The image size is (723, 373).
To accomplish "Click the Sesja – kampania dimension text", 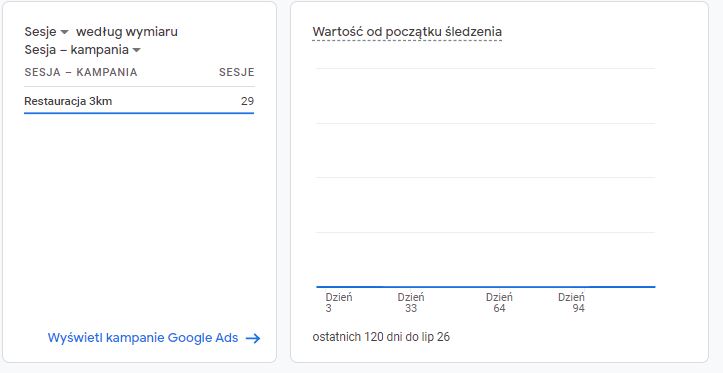I will (77, 50).
